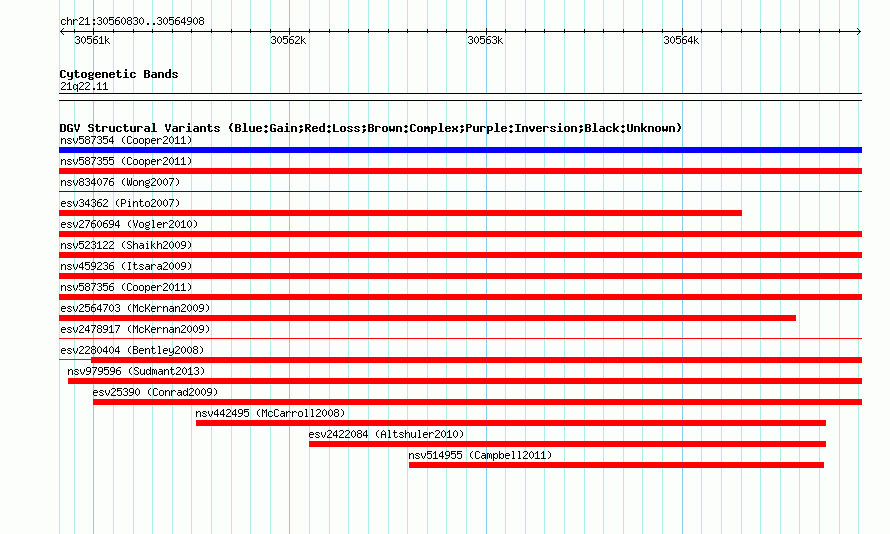The width and height of the screenshot is (890, 534).
Task: Click the red esv2760694 loss bar
Action: [460, 234]
